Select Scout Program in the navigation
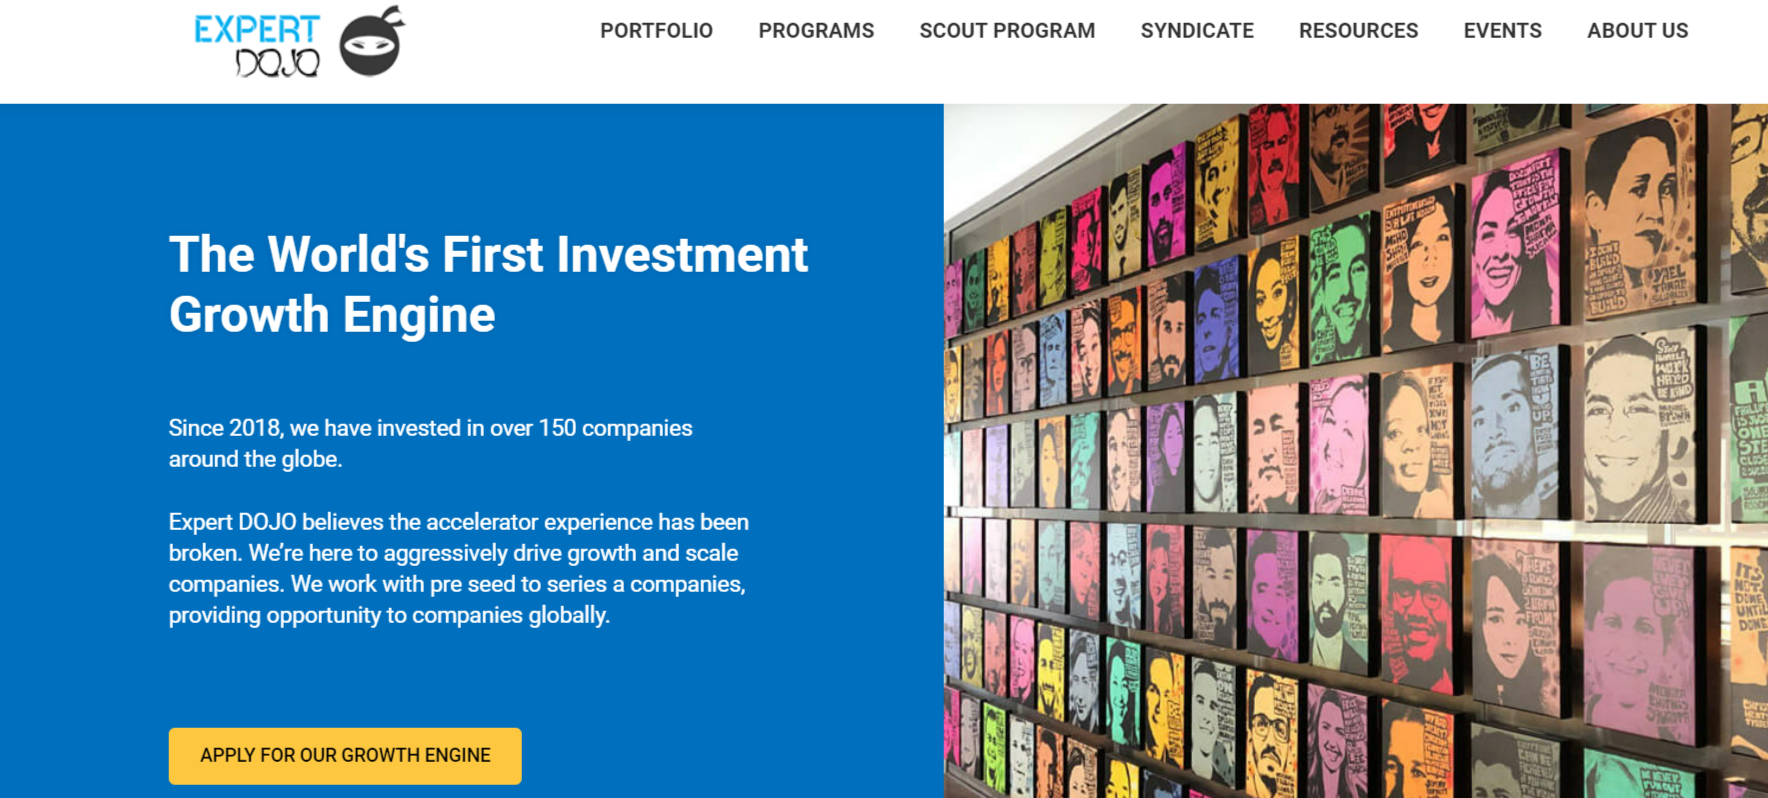The height and width of the screenshot is (798, 1768). (x=1007, y=31)
